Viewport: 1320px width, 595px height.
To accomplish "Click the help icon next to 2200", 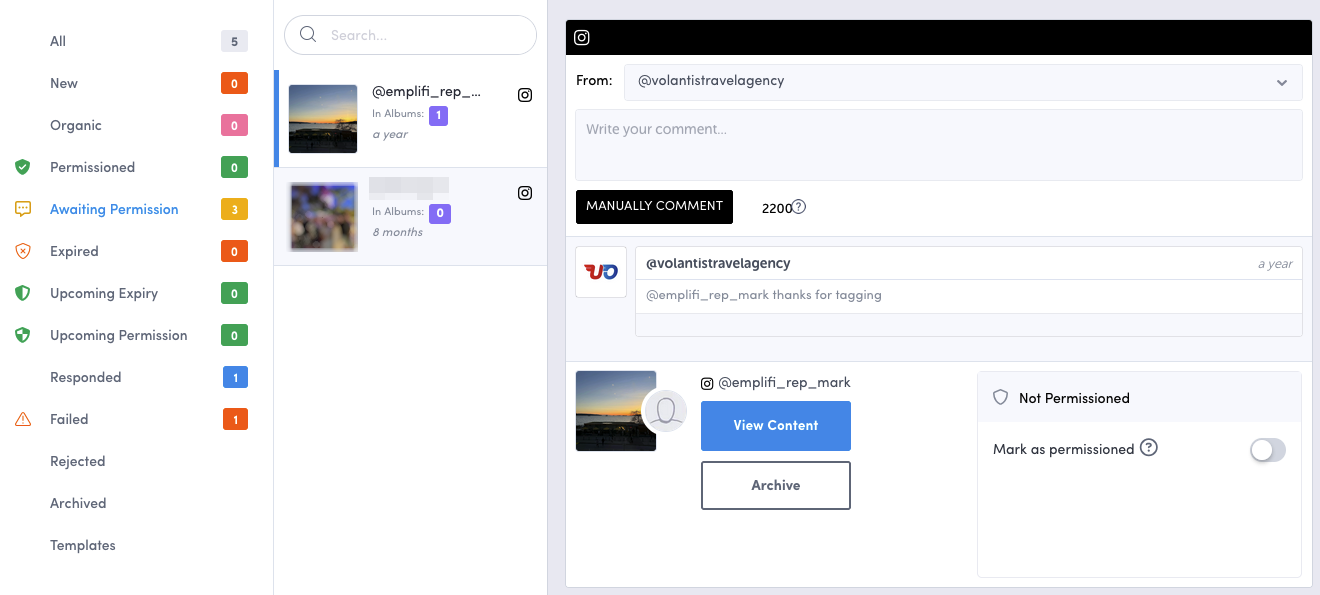I will click(x=799, y=207).
